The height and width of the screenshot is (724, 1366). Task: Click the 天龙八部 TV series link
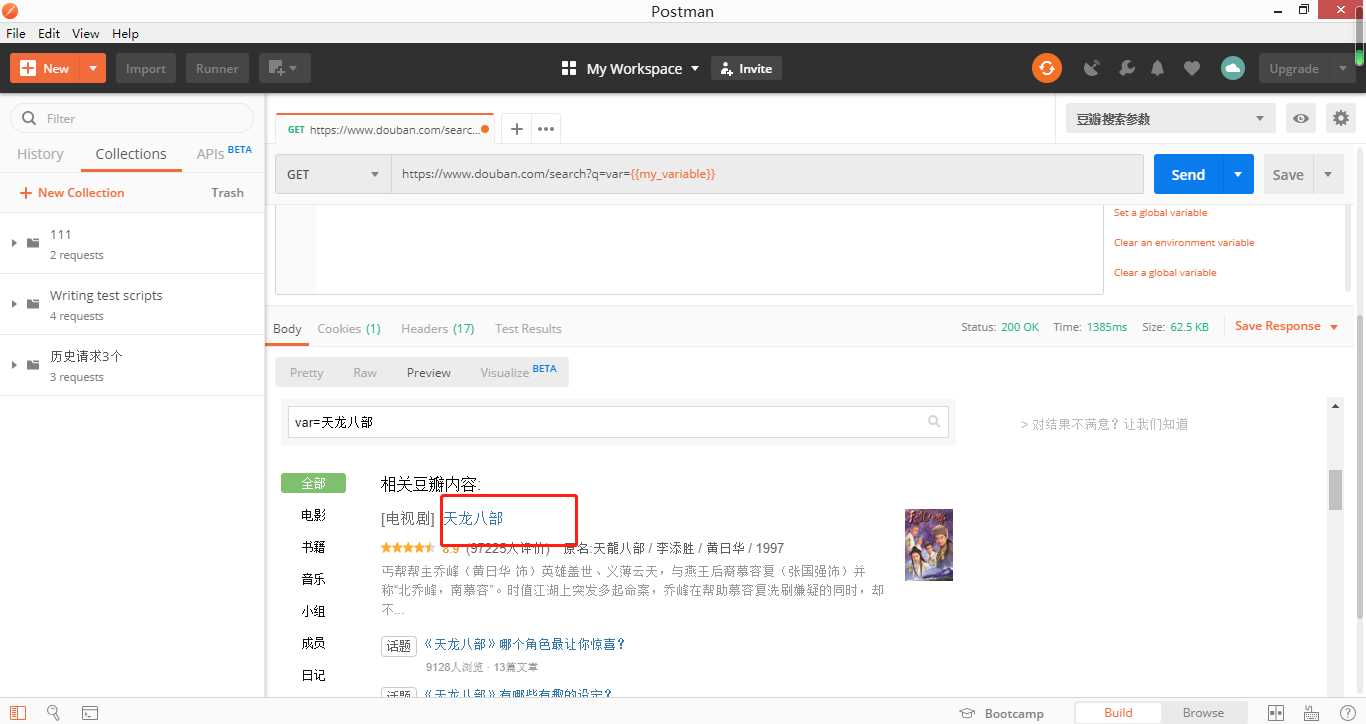pyautogui.click(x=473, y=518)
